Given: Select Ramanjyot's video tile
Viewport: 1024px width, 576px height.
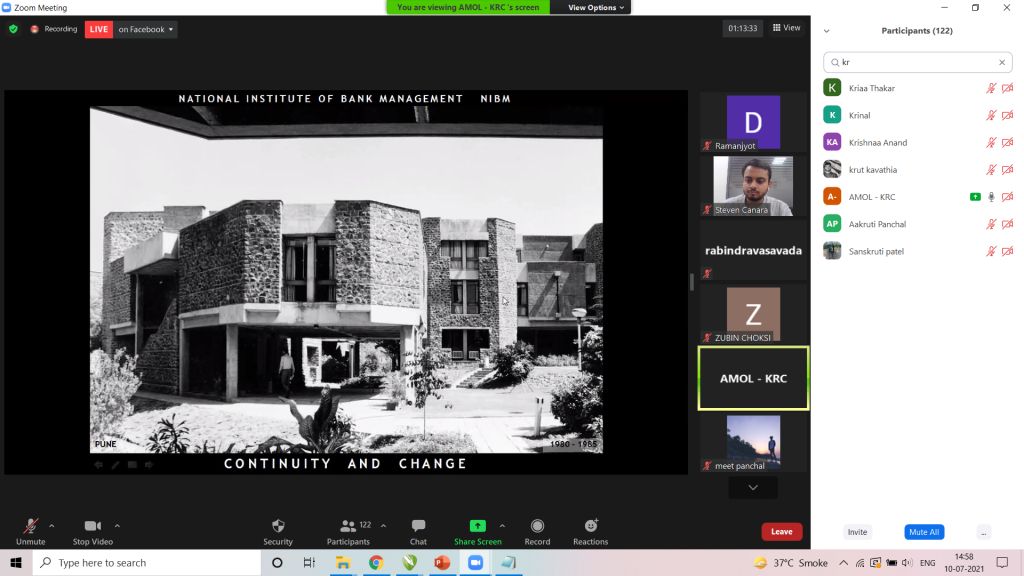Looking at the screenshot, I should [753, 122].
